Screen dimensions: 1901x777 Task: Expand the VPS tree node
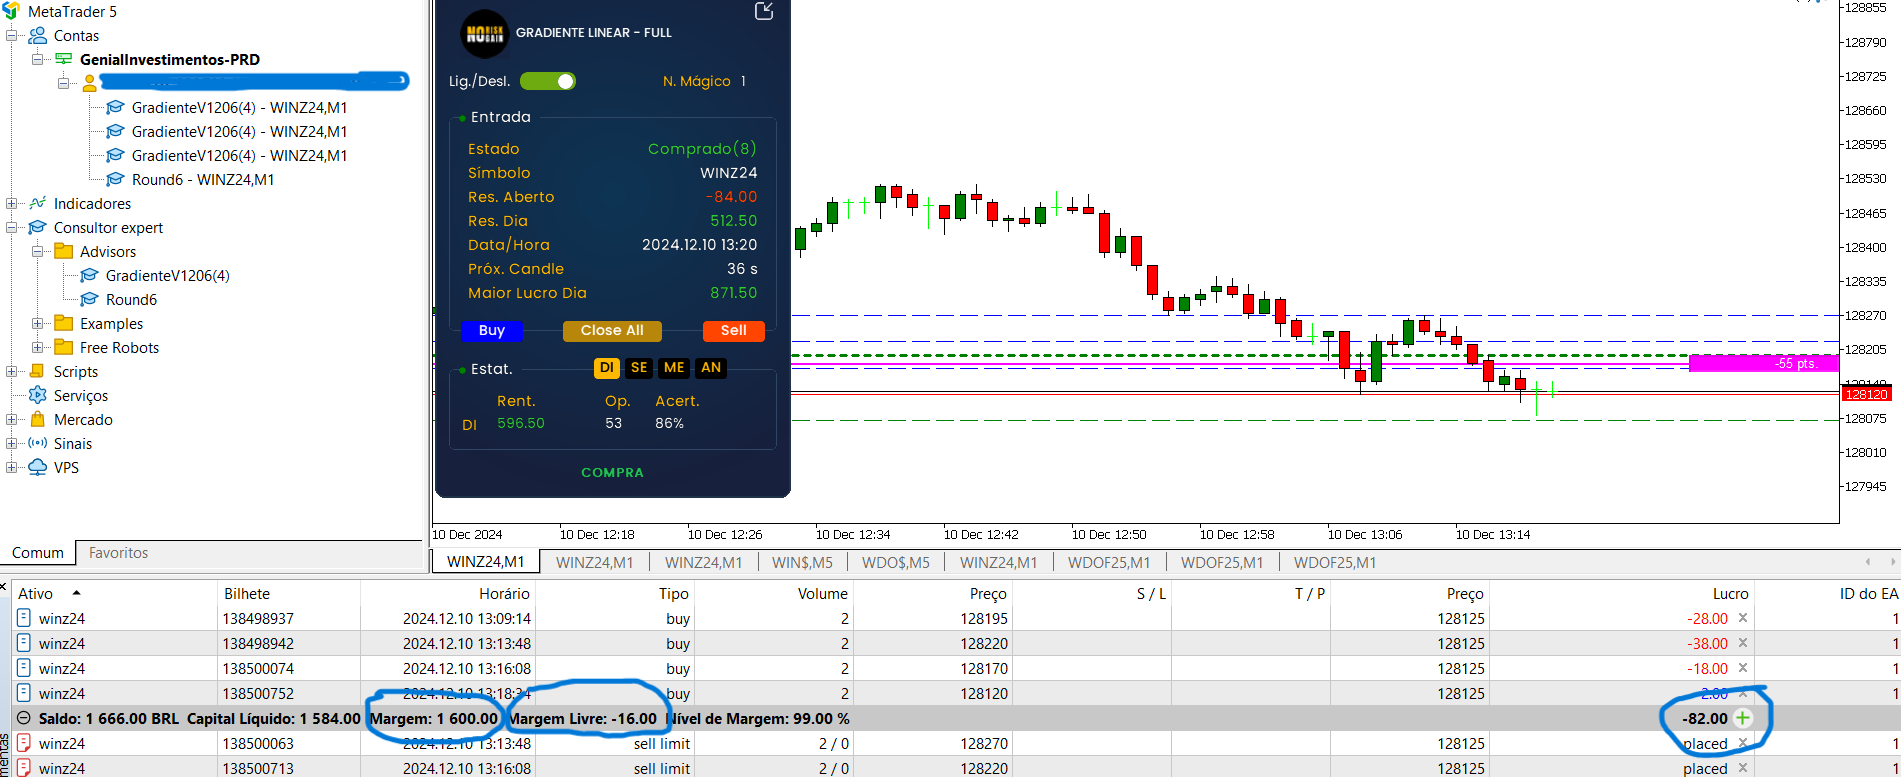coord(12,467)
